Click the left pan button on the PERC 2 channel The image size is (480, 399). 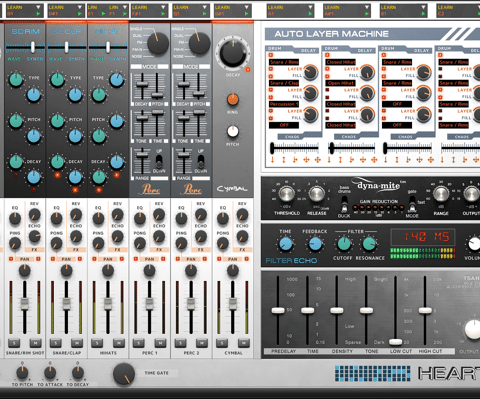(177, 259)
